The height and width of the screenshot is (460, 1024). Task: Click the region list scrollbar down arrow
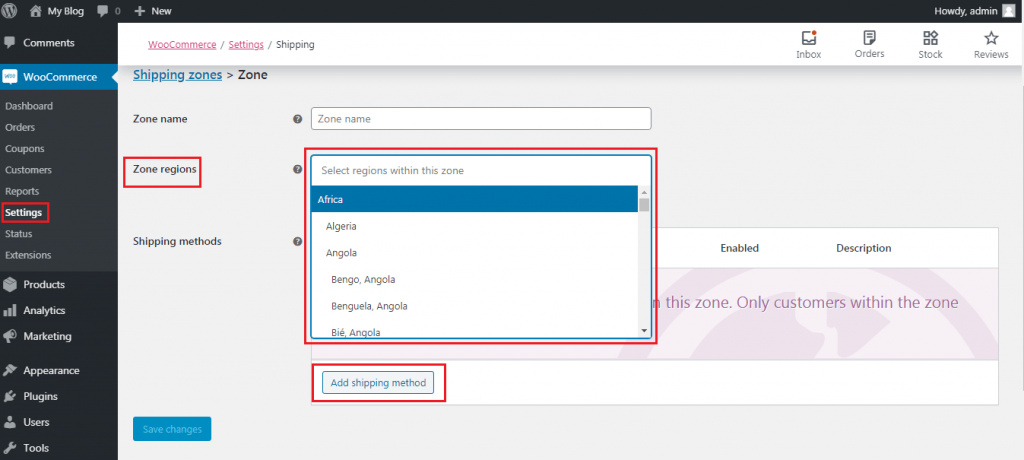point(645,331)
